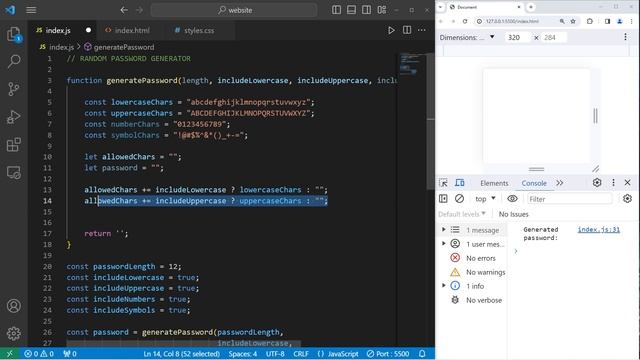
Task: Open the Accounts menu in activity bar
Action: coord(13,306)
